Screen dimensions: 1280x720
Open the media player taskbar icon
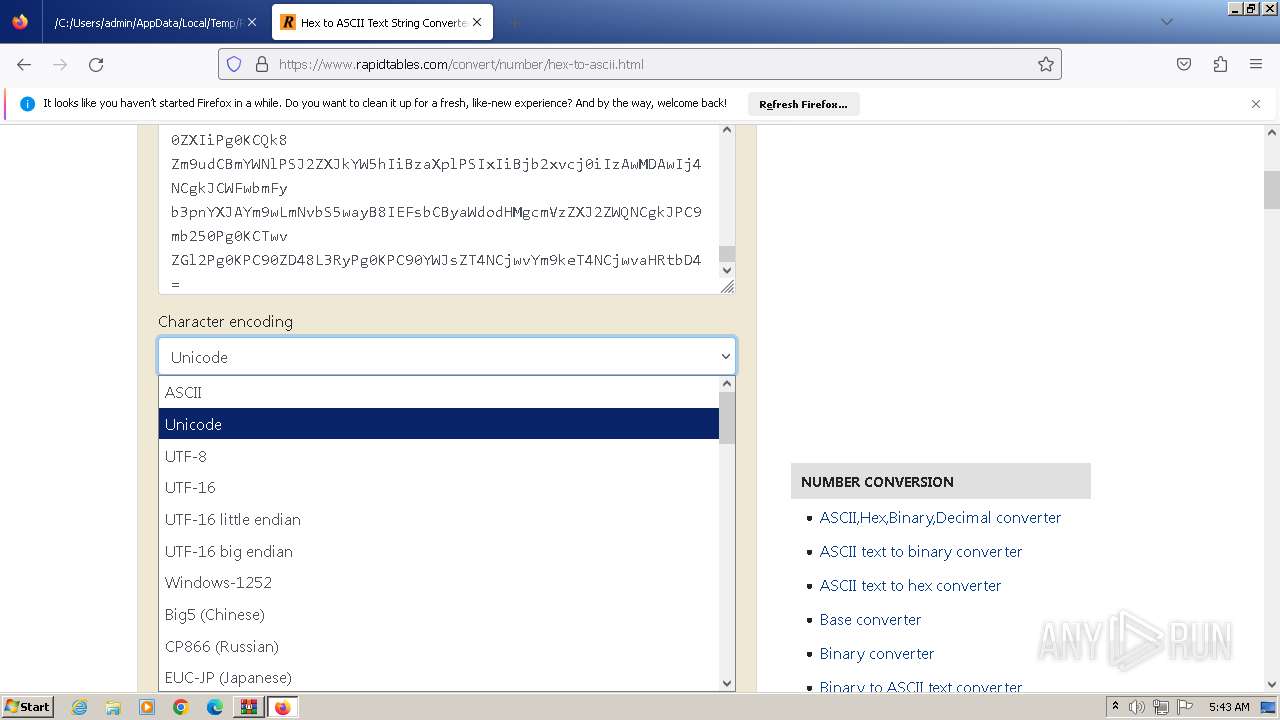coord(147,707)
